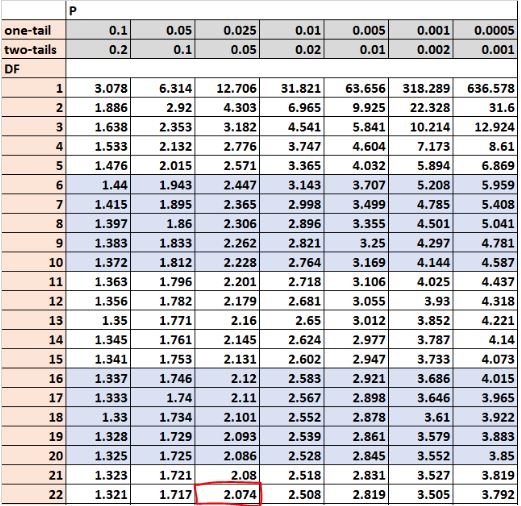Select cell 5.408 in DF 7 row
This screenshot has width=521, height=506.
[x=485, y=204]
